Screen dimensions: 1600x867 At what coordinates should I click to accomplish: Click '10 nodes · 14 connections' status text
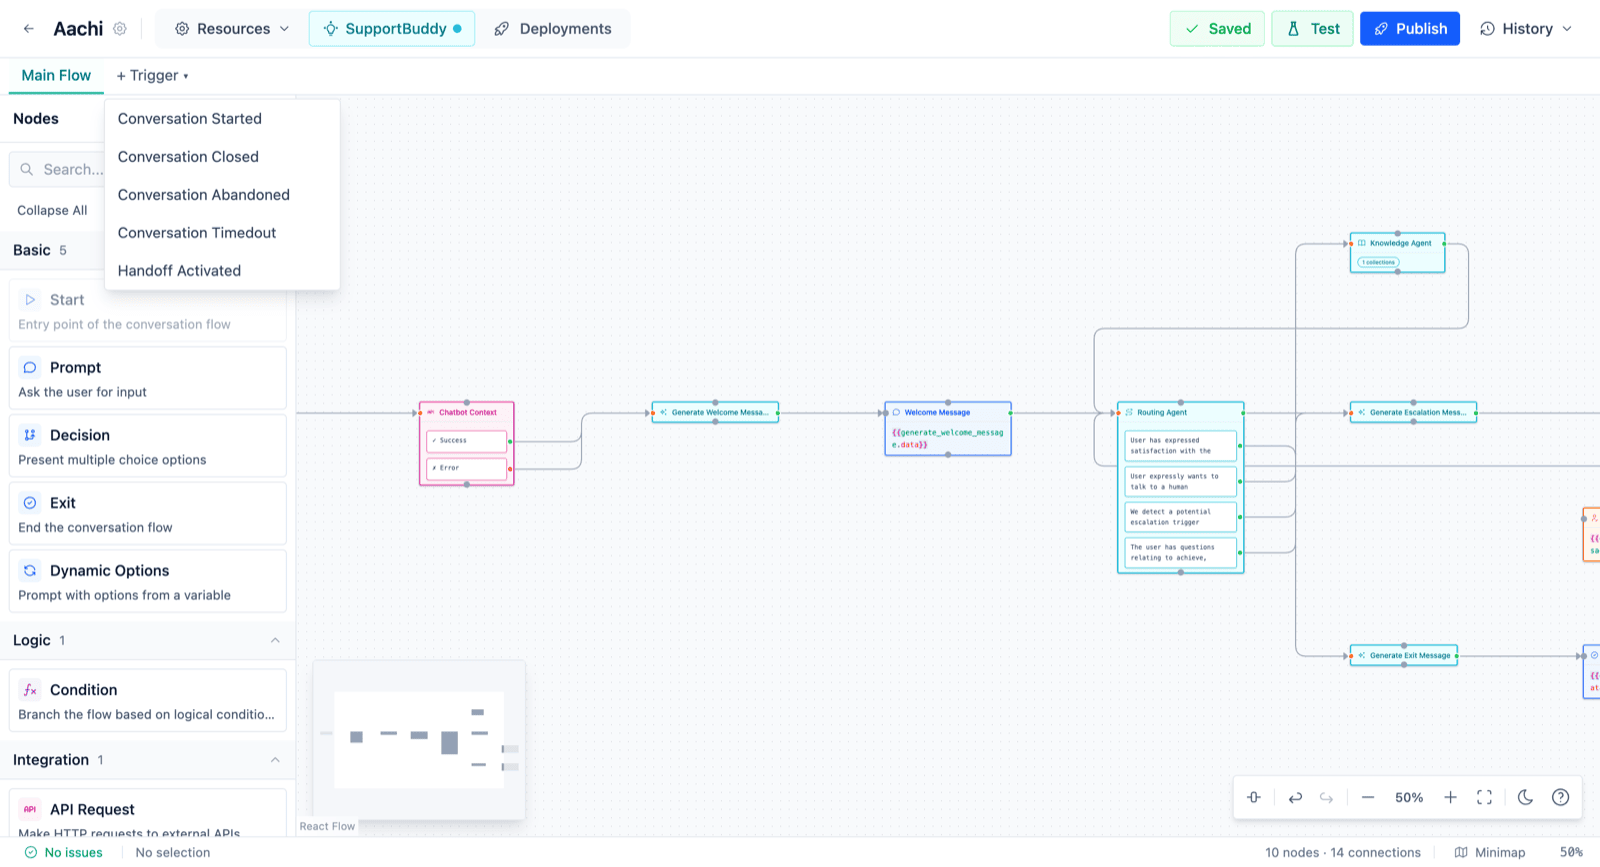click(1343, 853)
